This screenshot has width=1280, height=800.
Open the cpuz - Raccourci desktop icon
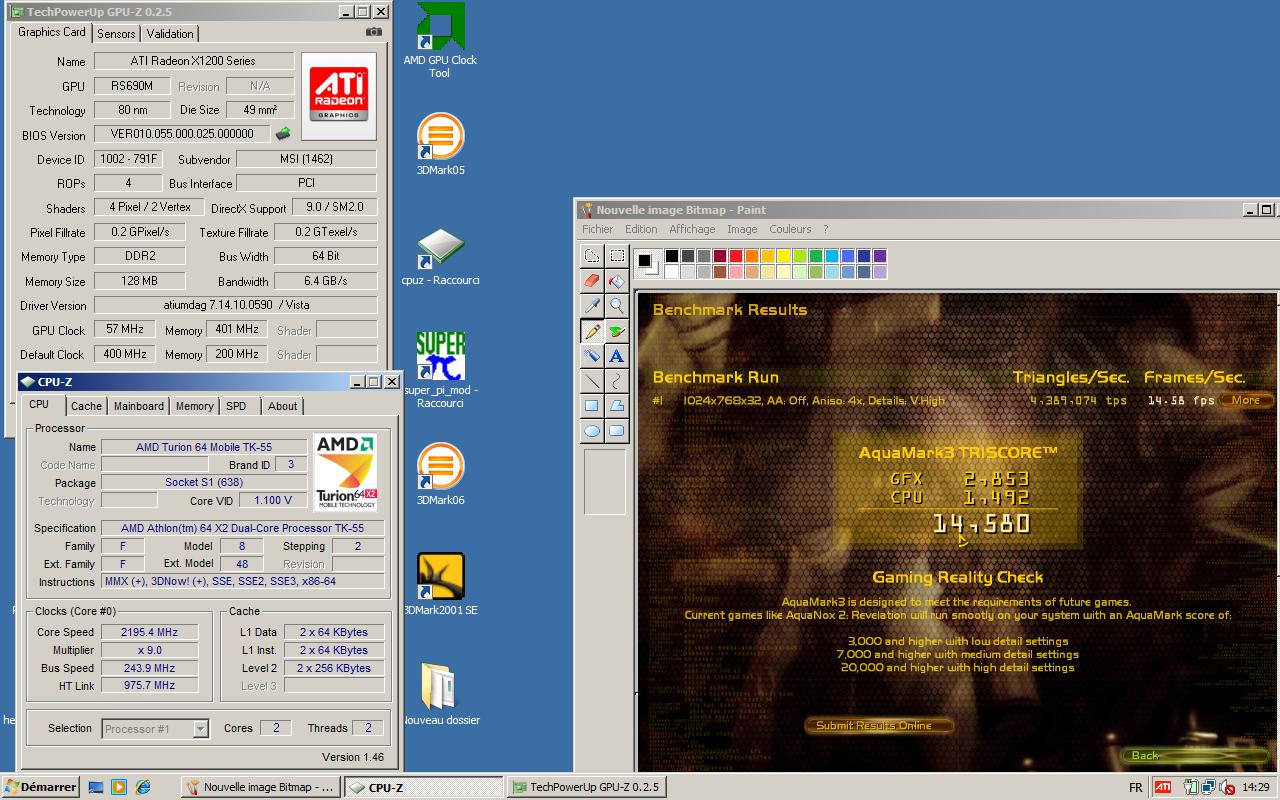(x=440, y=258)
